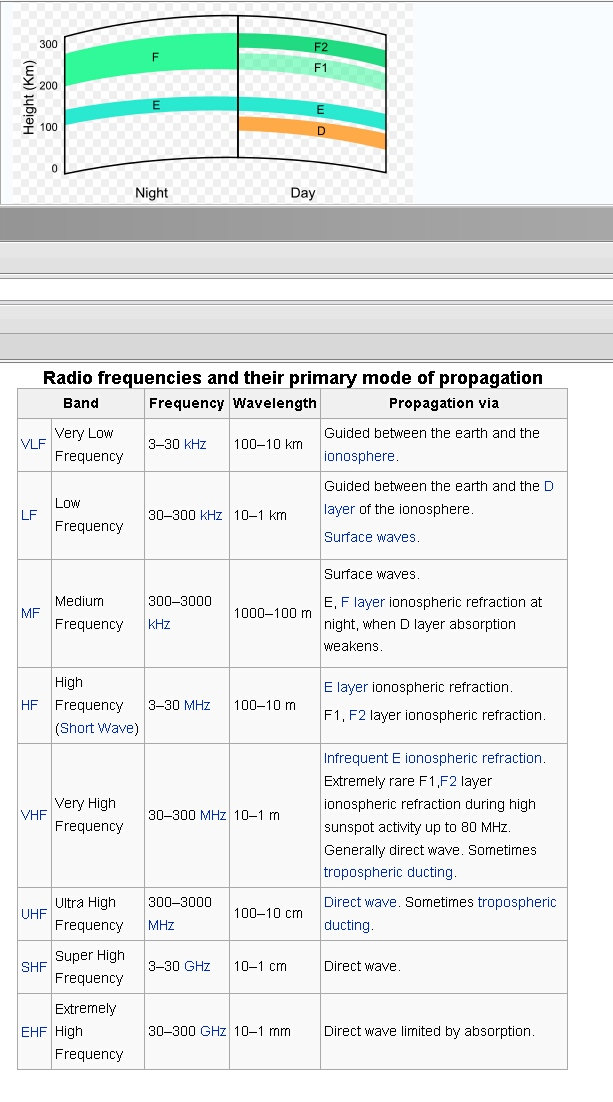This screenshot has width=613, height=1102.
Task: Go to the SHF band link
Action: (33, 967)
